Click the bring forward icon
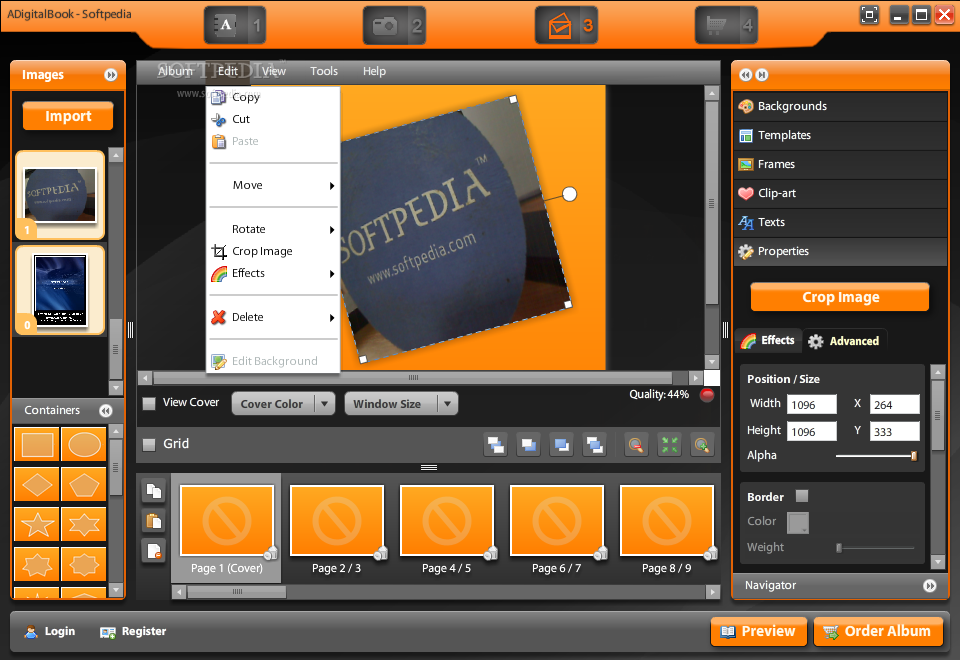This screenshot has height=660, width=960. pyautogui.click(x=528, y=445)
